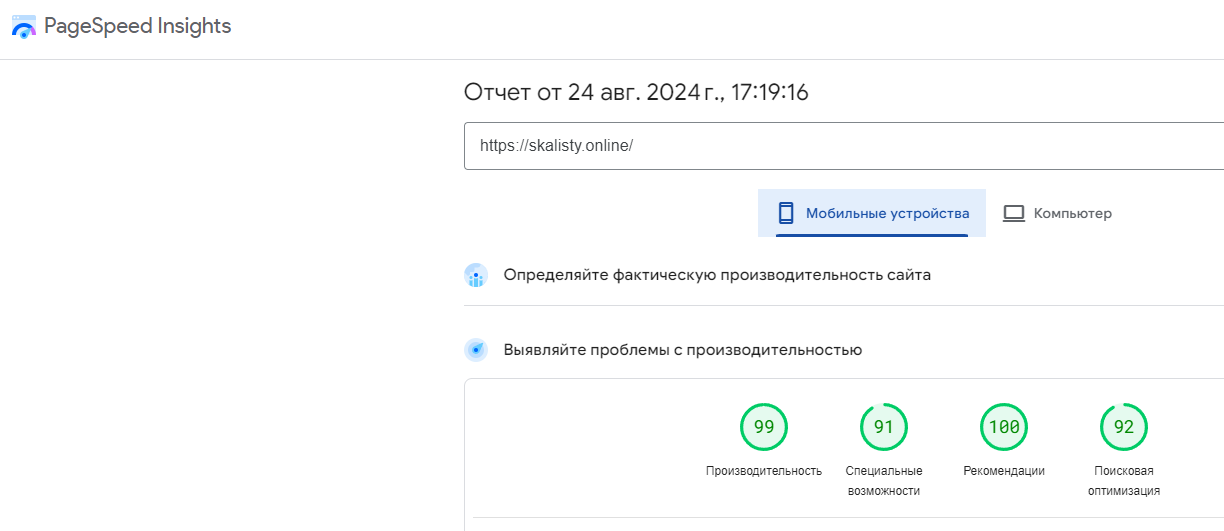
Task: Click the speed gauge icon beside Выявляйте
Action: 476,350
